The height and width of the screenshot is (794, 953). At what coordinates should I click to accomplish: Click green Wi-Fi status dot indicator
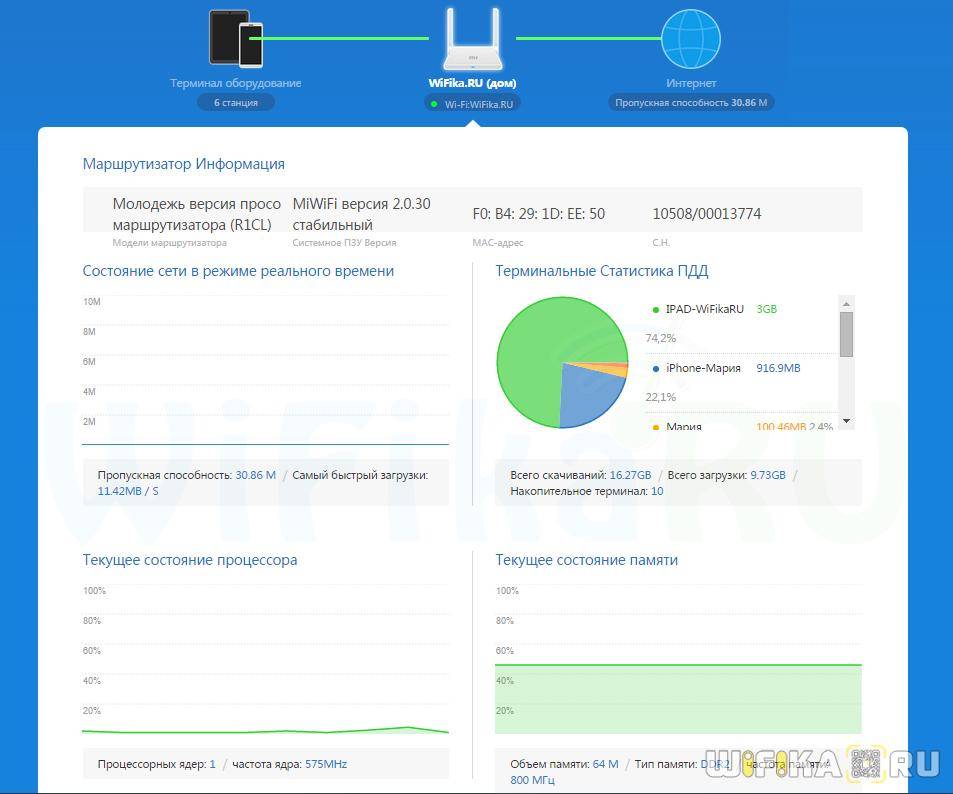coord(433,104)
